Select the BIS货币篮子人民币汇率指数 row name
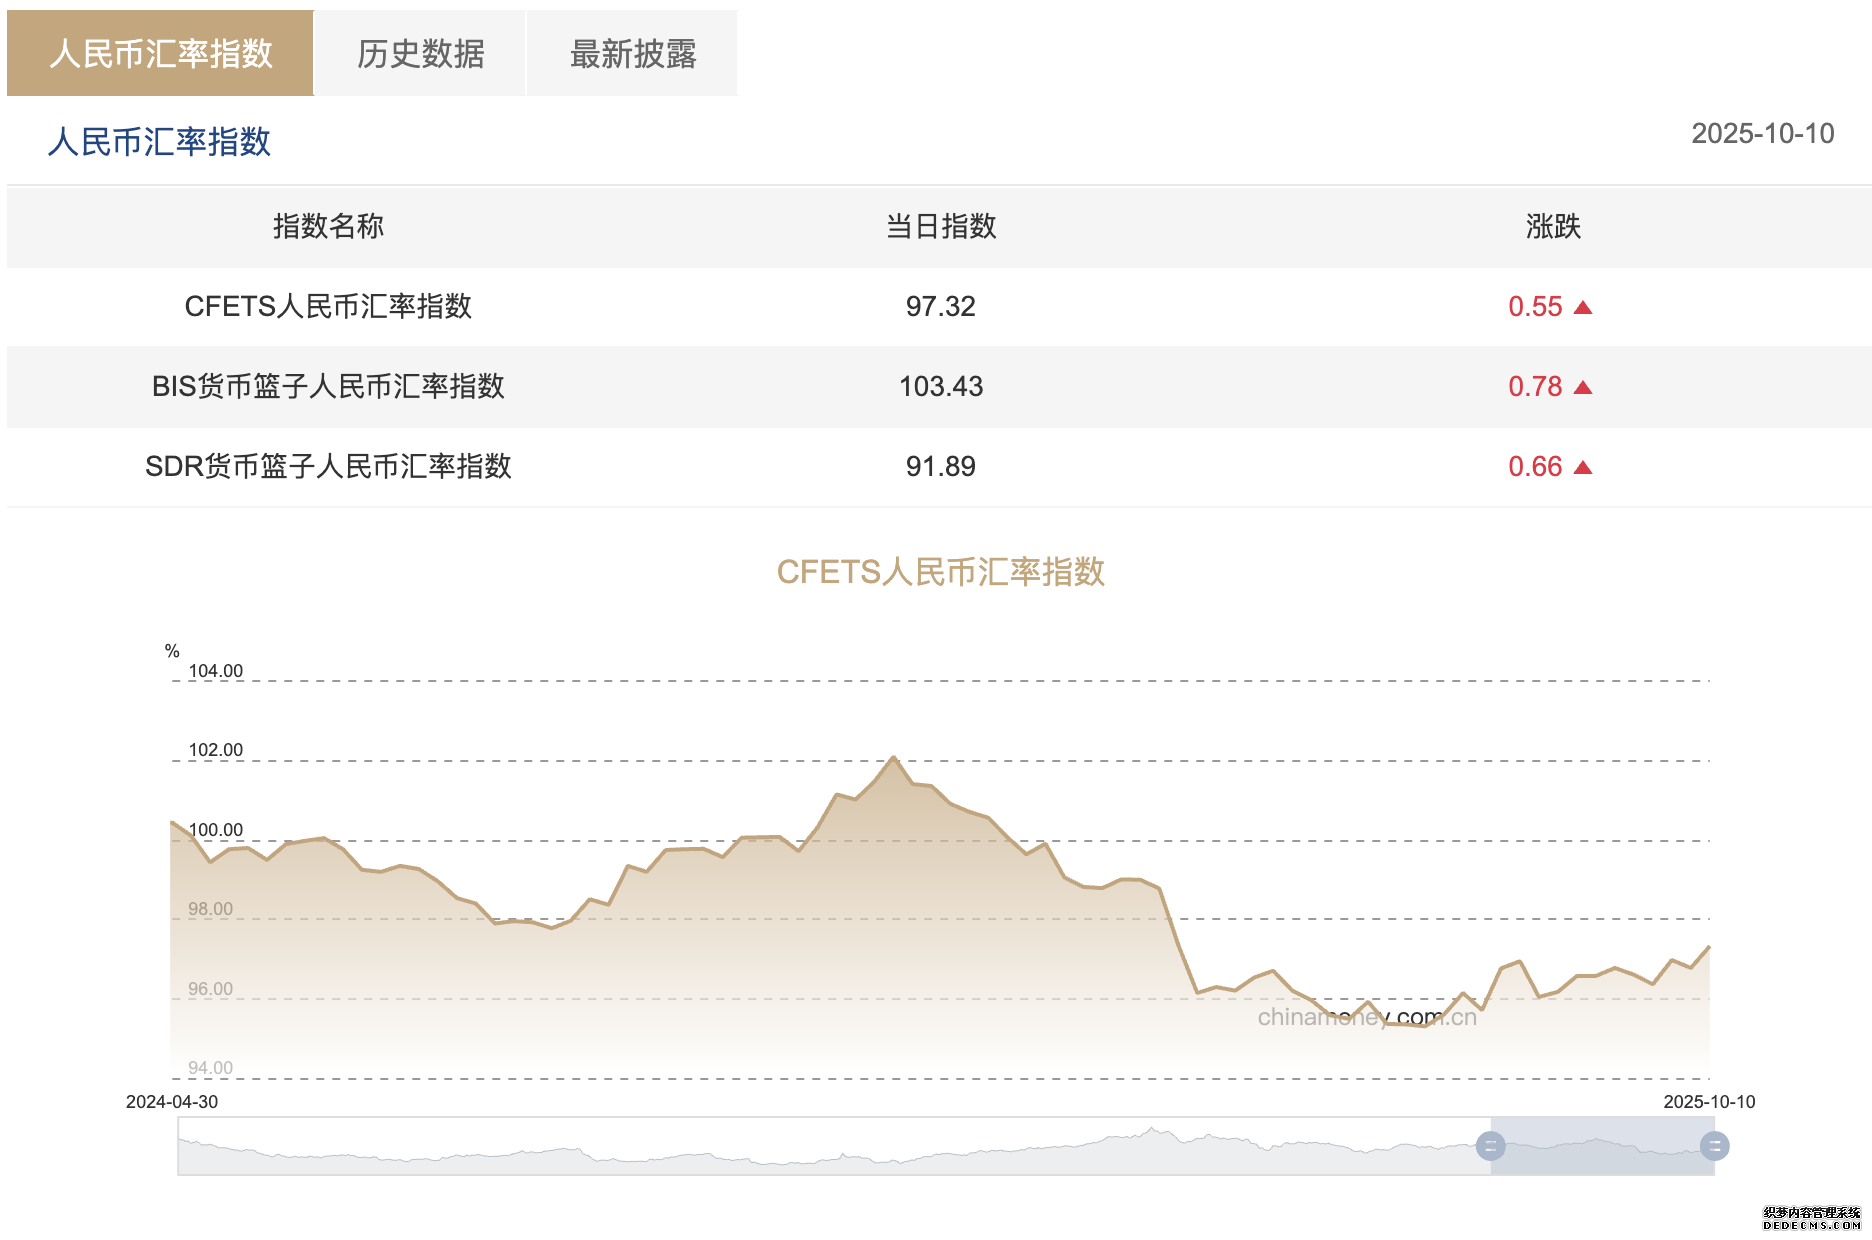The image size is (1872, 1240). point(328,387)
